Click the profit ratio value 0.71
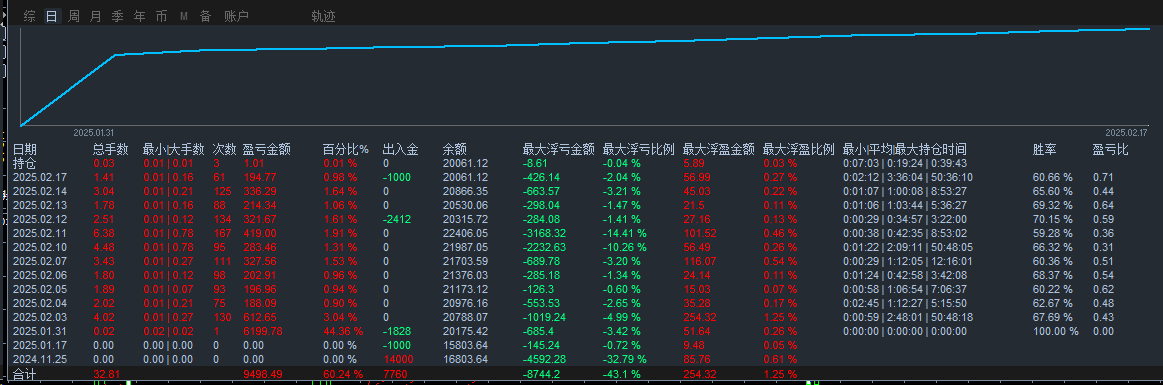 click(1103, 177)
